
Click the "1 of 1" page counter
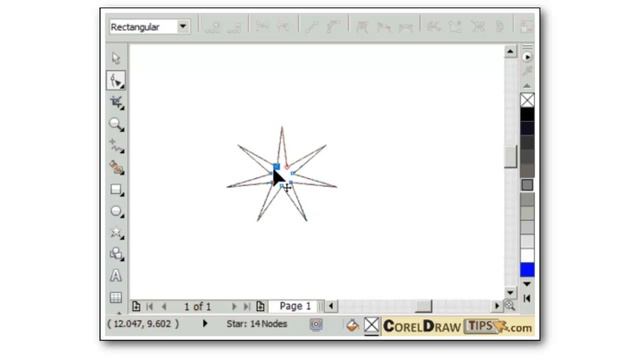coord(198,307)
